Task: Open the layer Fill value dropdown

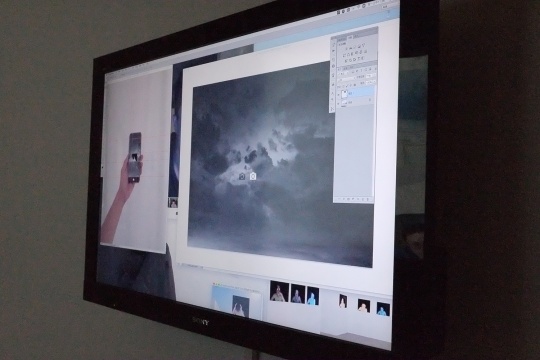Action: click(371, 82)
